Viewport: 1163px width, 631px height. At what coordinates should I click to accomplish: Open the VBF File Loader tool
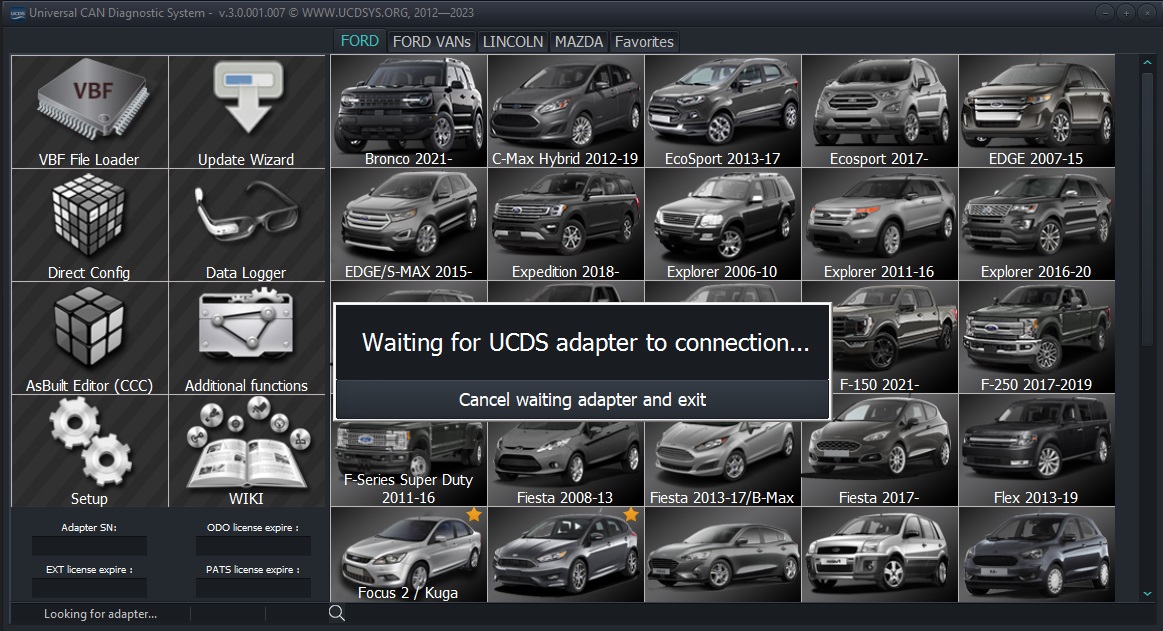click(89, 112)
